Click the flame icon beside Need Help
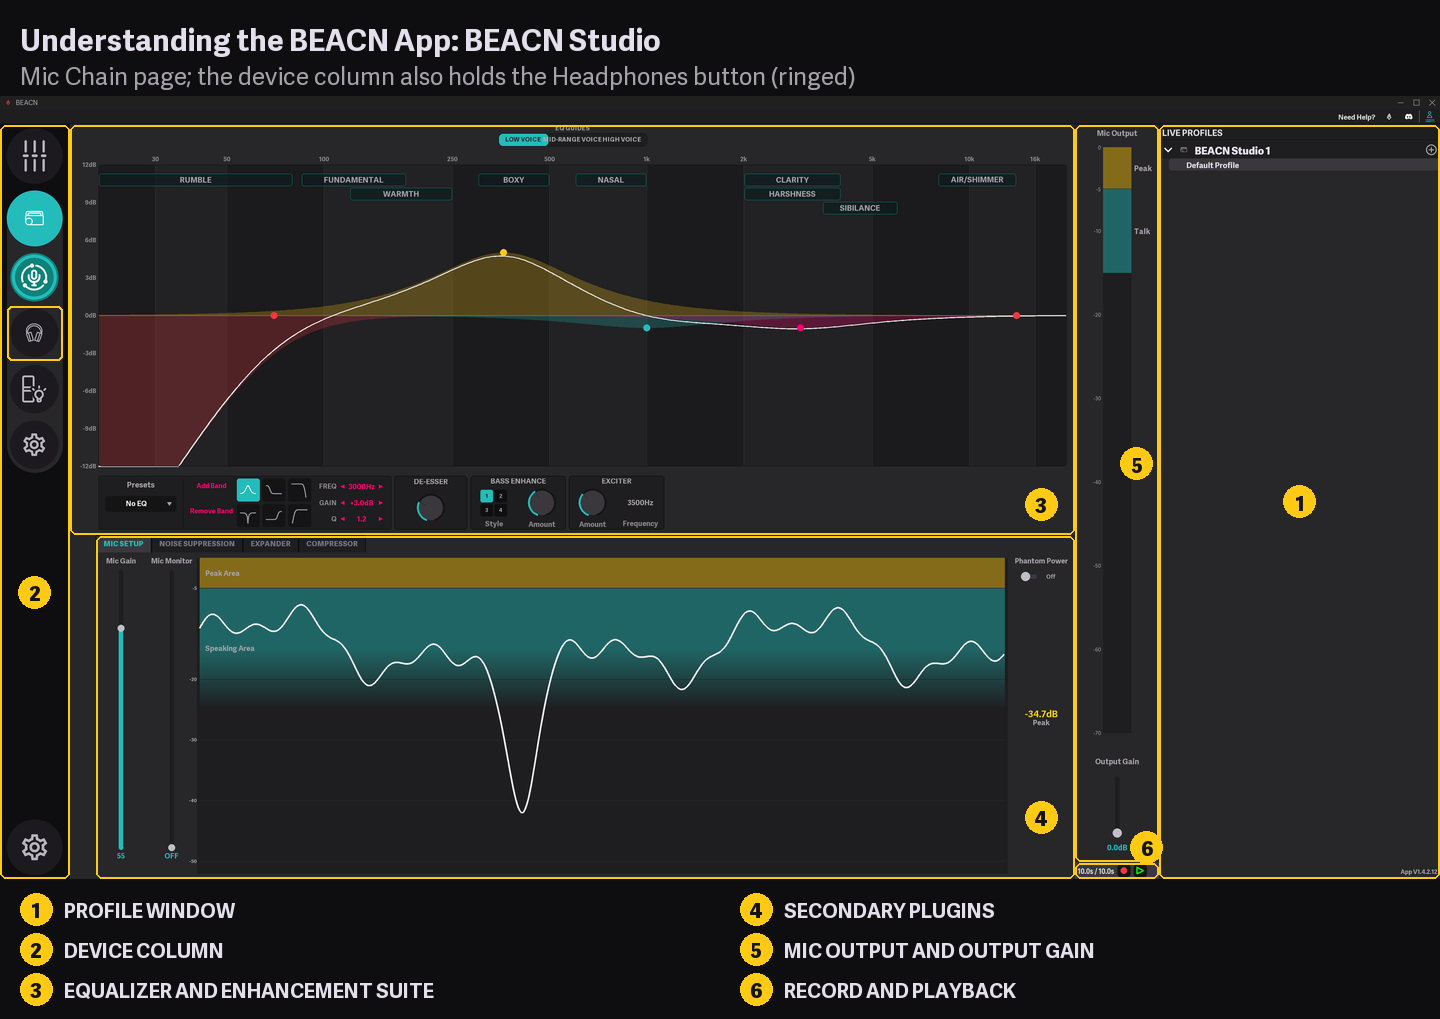This screenshot has height=1019, width=1440. tap(1389, 117)
